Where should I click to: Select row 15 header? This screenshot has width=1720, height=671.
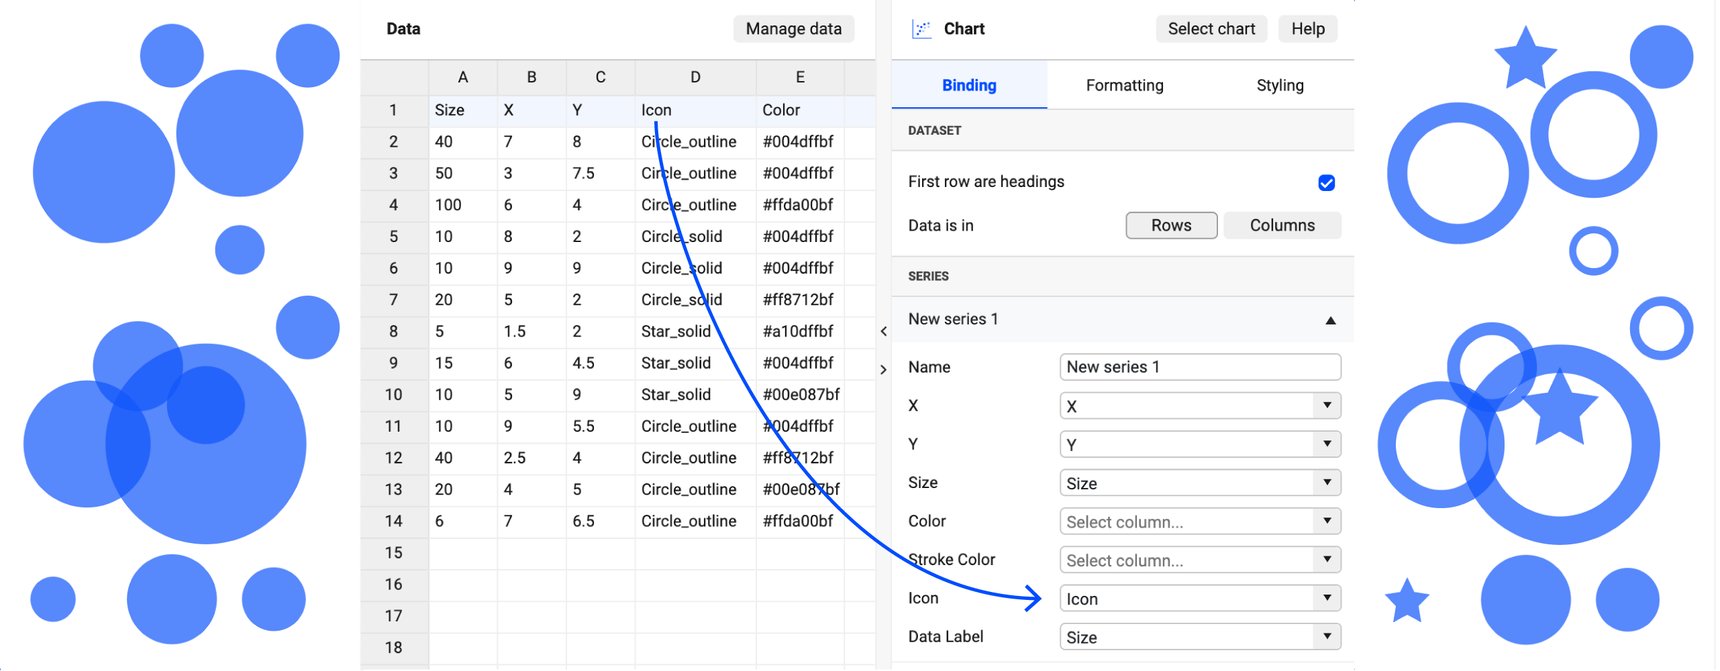click(394, 553)
